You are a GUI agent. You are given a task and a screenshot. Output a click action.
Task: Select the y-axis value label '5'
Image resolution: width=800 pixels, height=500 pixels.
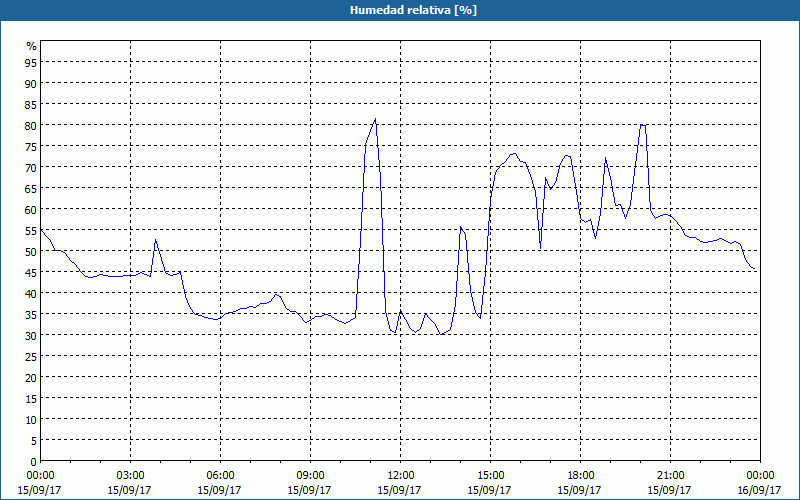click(34, 441)
